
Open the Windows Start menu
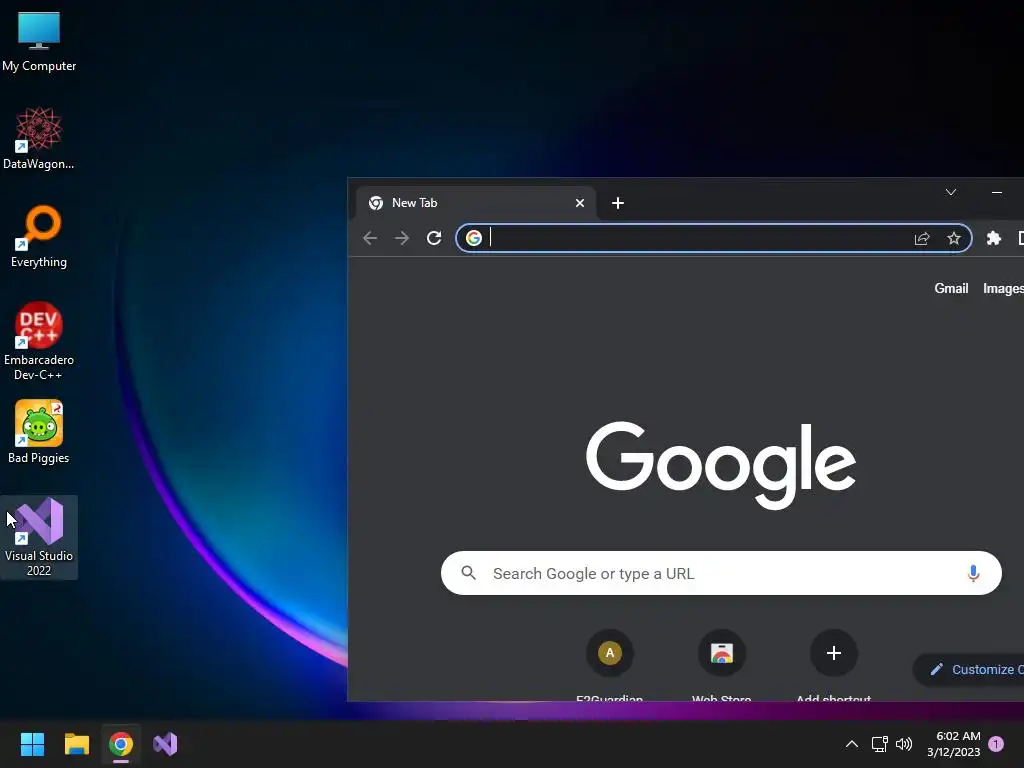point(32,744)
